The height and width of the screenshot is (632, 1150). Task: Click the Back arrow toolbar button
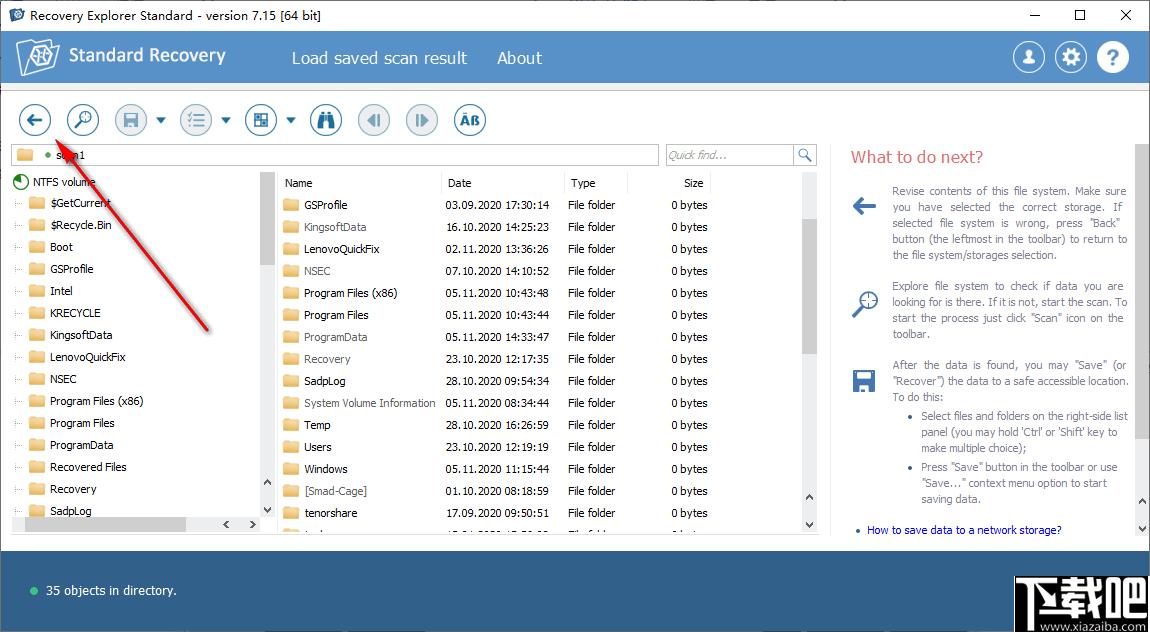point(35,120)
